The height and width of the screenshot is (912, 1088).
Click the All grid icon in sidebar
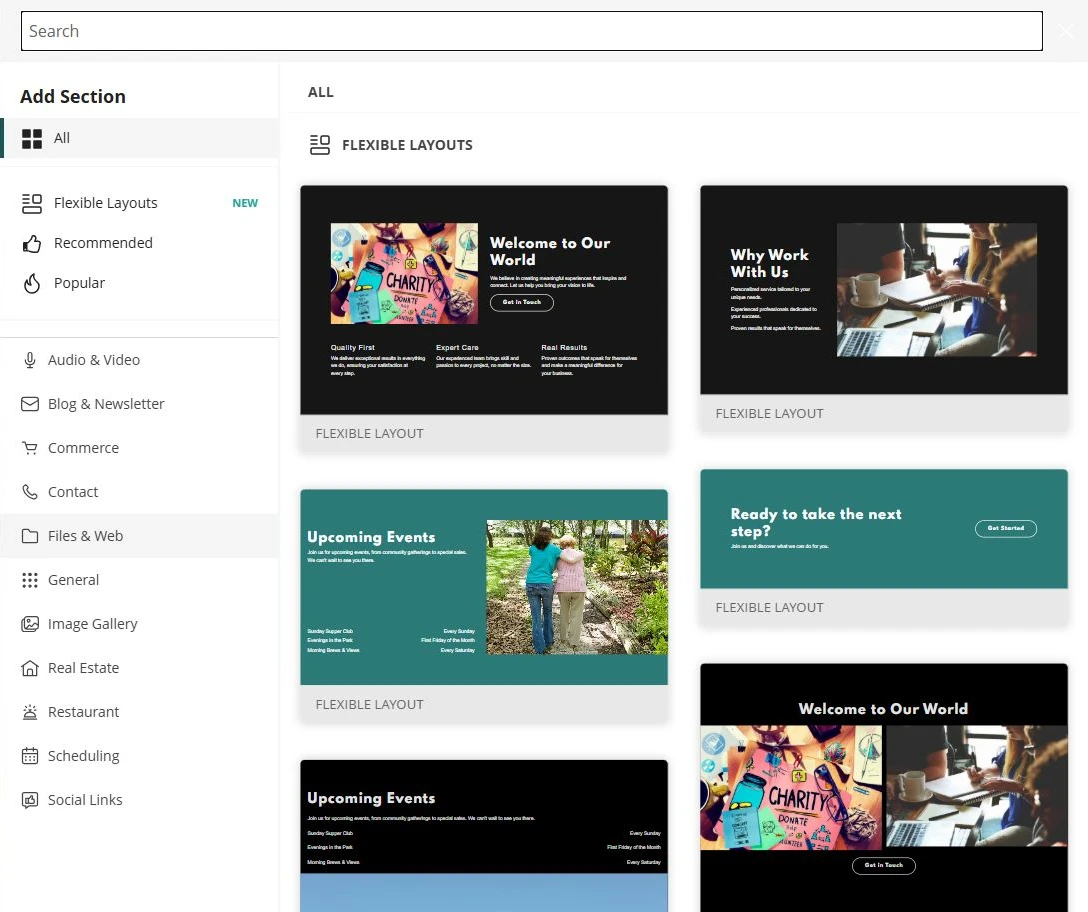tap(32, 139)
